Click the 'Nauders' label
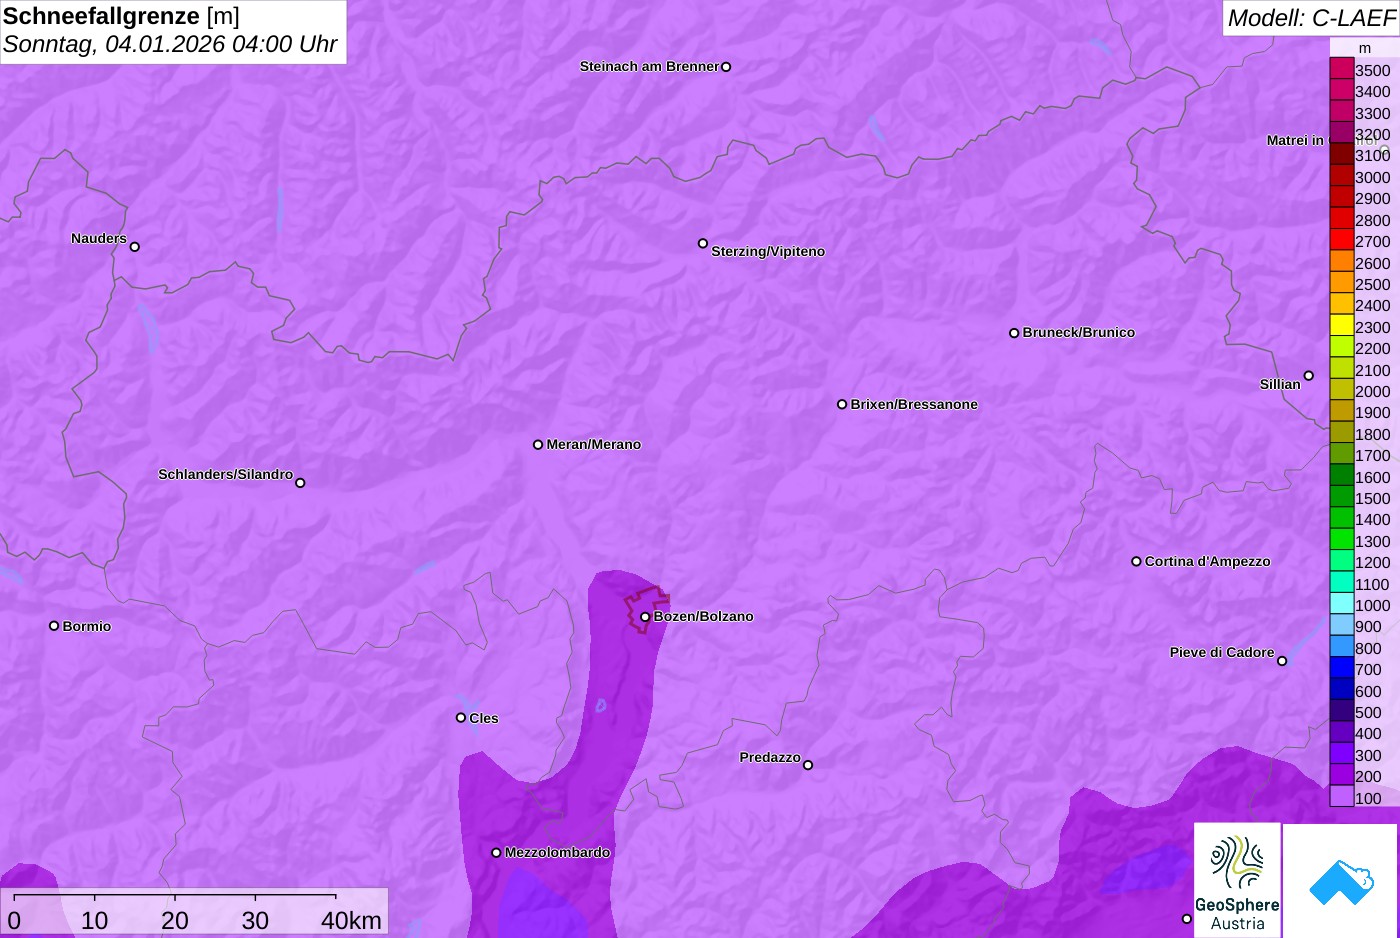This screenshot has height=938, width=1400. coord(99,238)
